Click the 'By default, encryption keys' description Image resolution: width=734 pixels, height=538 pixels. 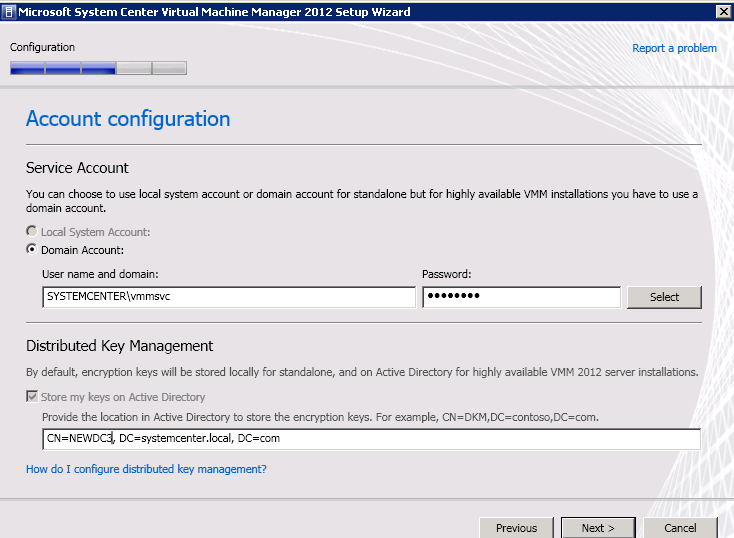coord(362,372)
